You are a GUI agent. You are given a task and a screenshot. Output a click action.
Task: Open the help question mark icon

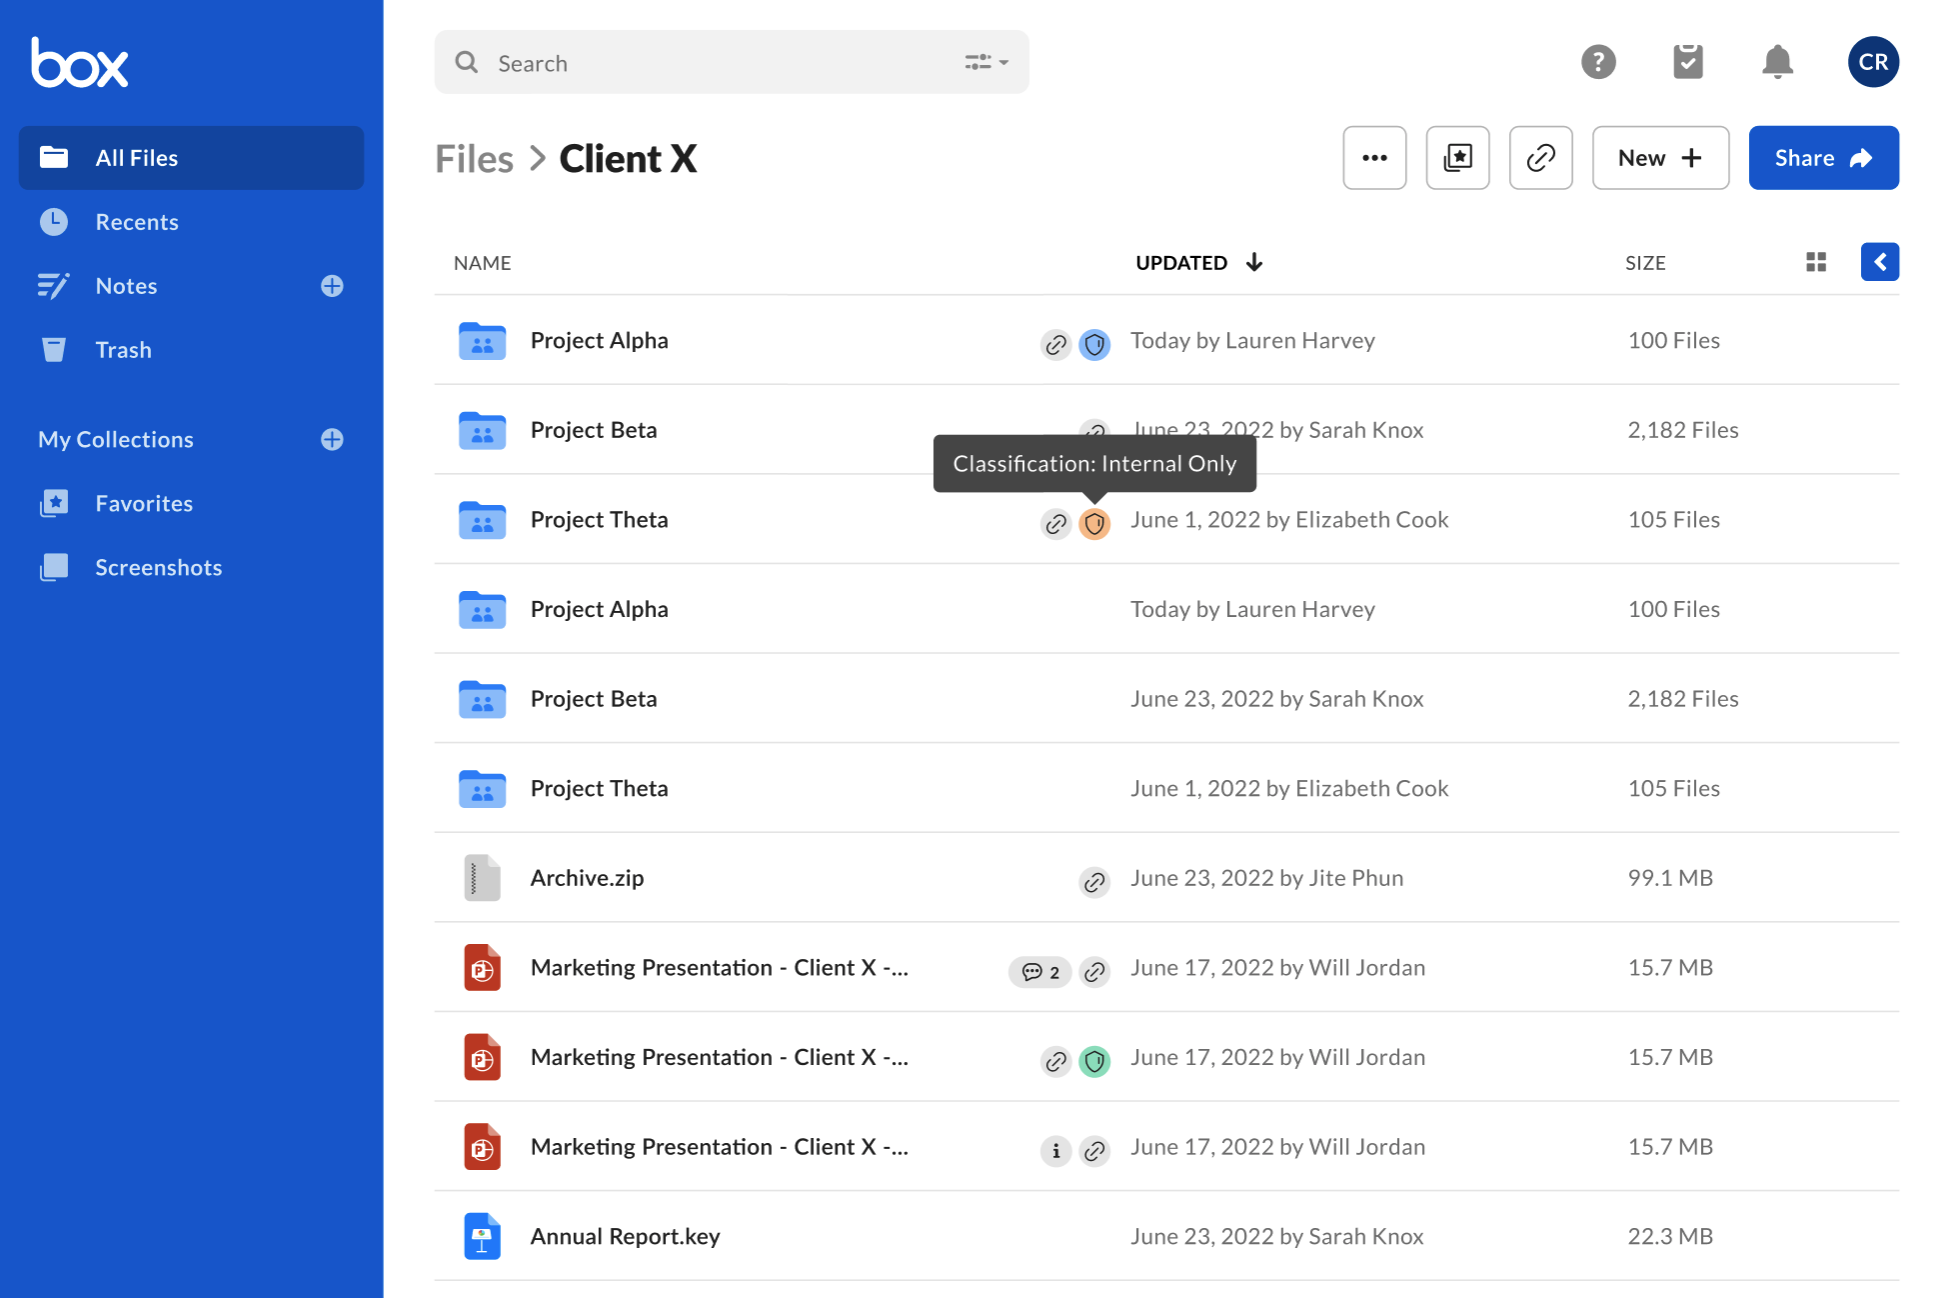pos(1598,62)
